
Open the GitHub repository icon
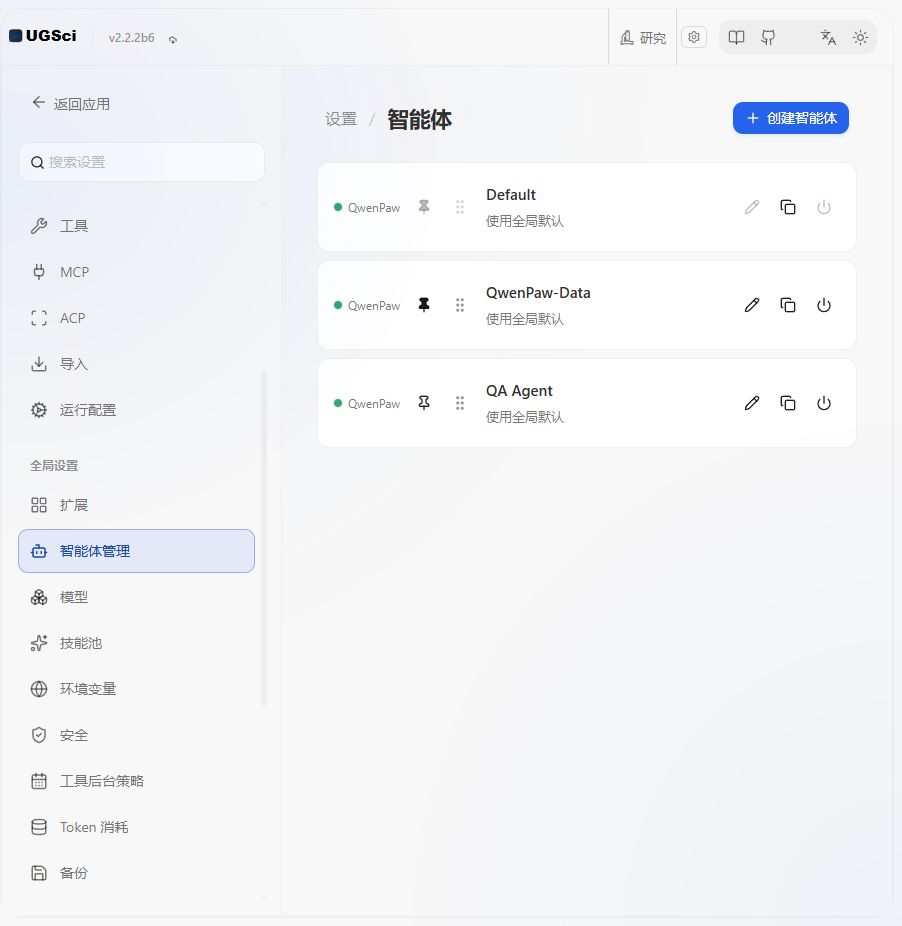pos(768,38)
